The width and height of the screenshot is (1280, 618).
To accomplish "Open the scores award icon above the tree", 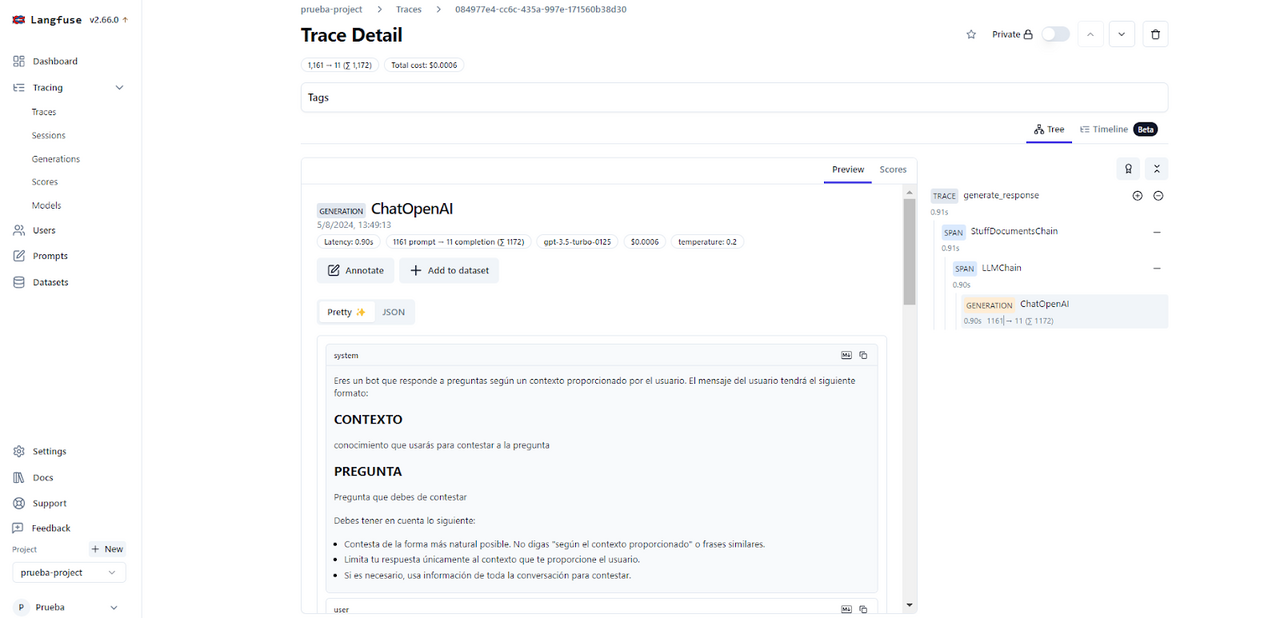I will click(x=1128, y=168).
